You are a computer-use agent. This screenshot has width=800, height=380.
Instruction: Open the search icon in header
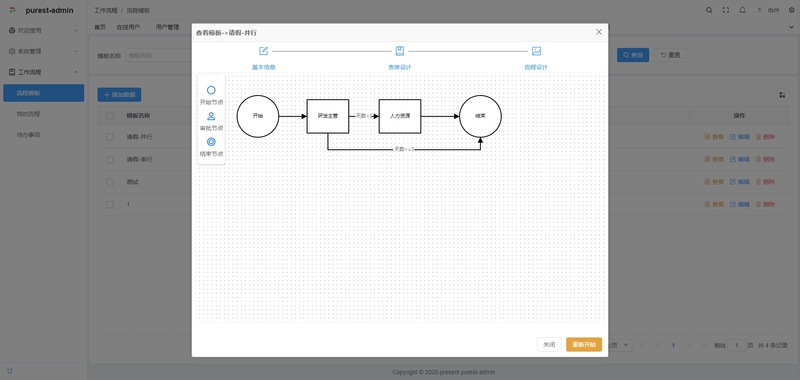click(x=709, y=10)
